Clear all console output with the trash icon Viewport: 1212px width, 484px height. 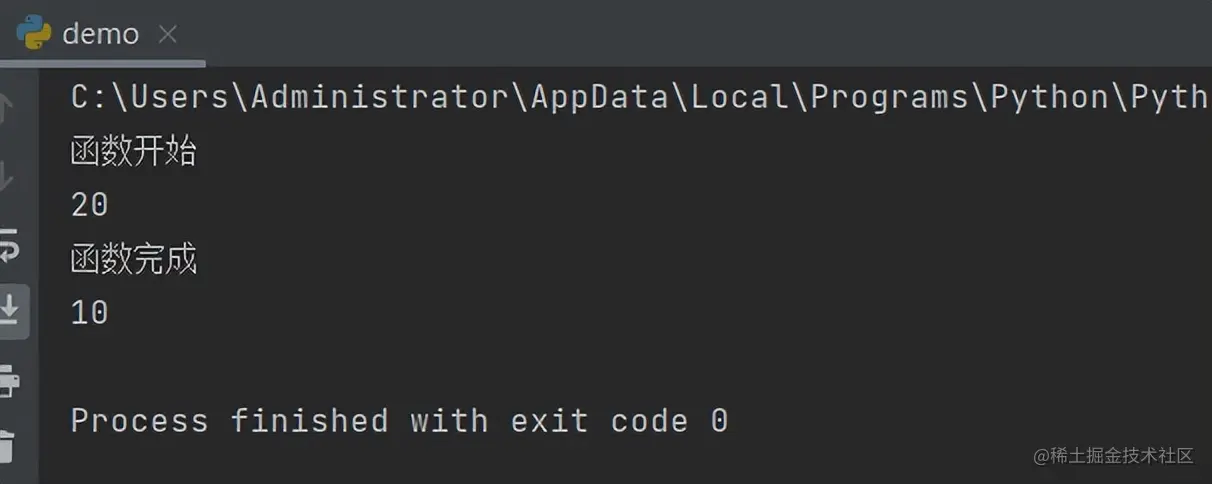[8, 446]
